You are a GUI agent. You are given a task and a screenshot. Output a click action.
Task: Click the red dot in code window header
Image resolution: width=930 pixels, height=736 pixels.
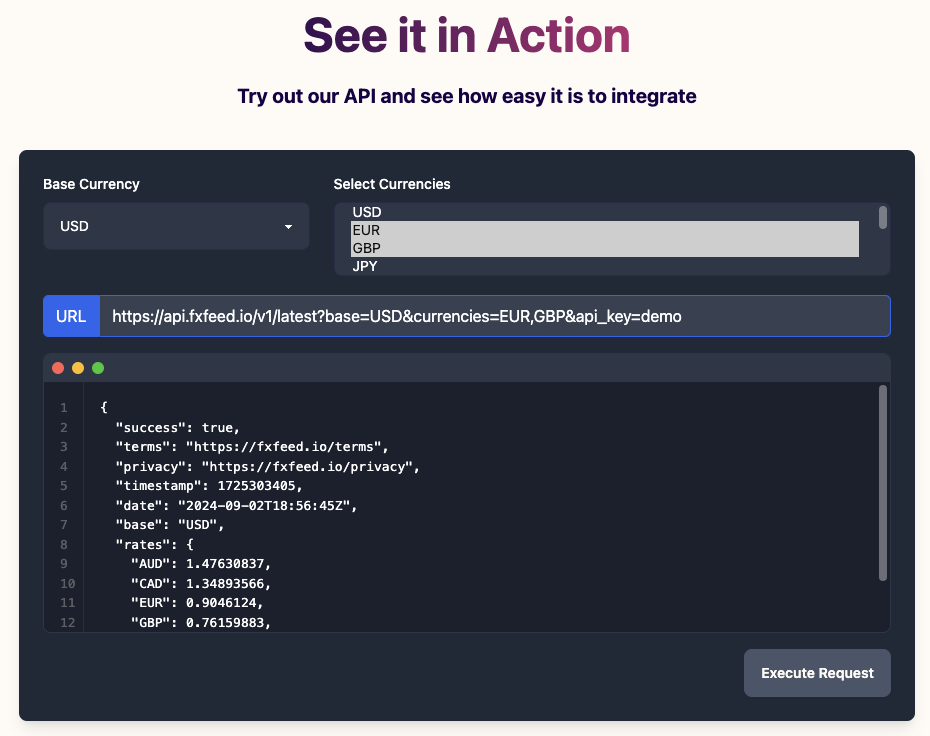(58, 368)
